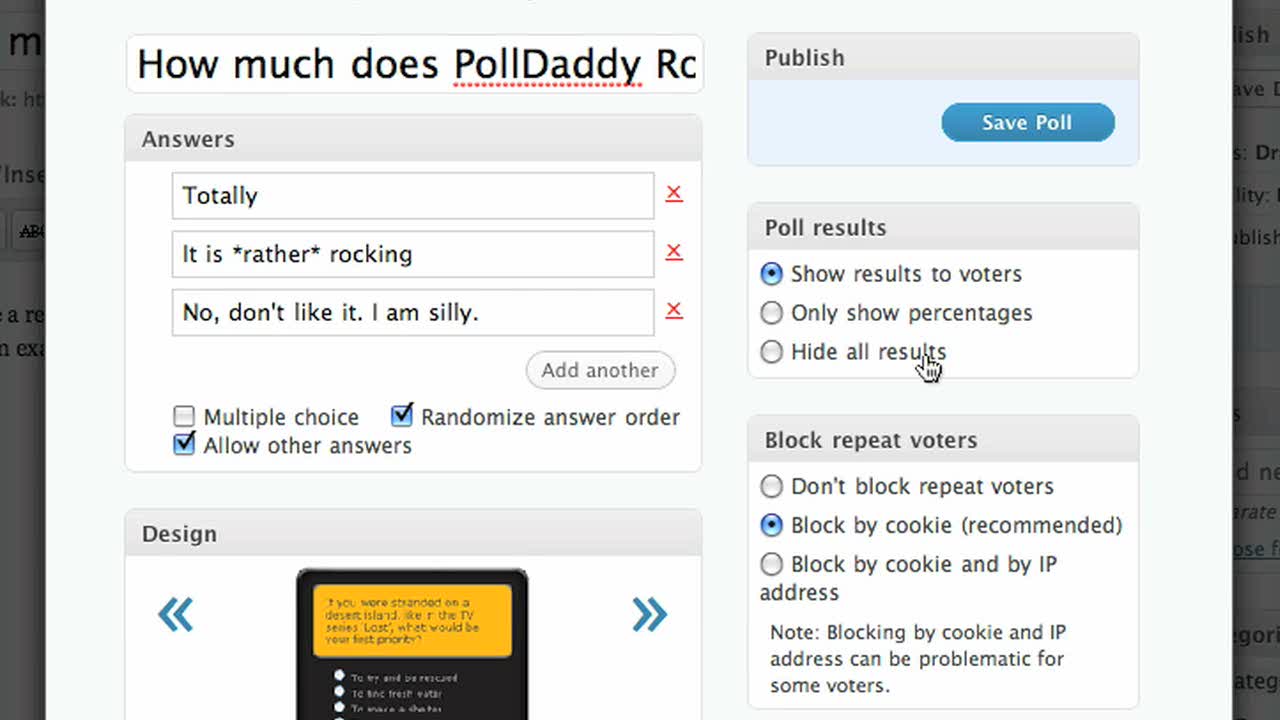Choose "Hide all results" option
Image resolution: width=1280 pixels, height=720 pixels.
(x=771, y=351)
